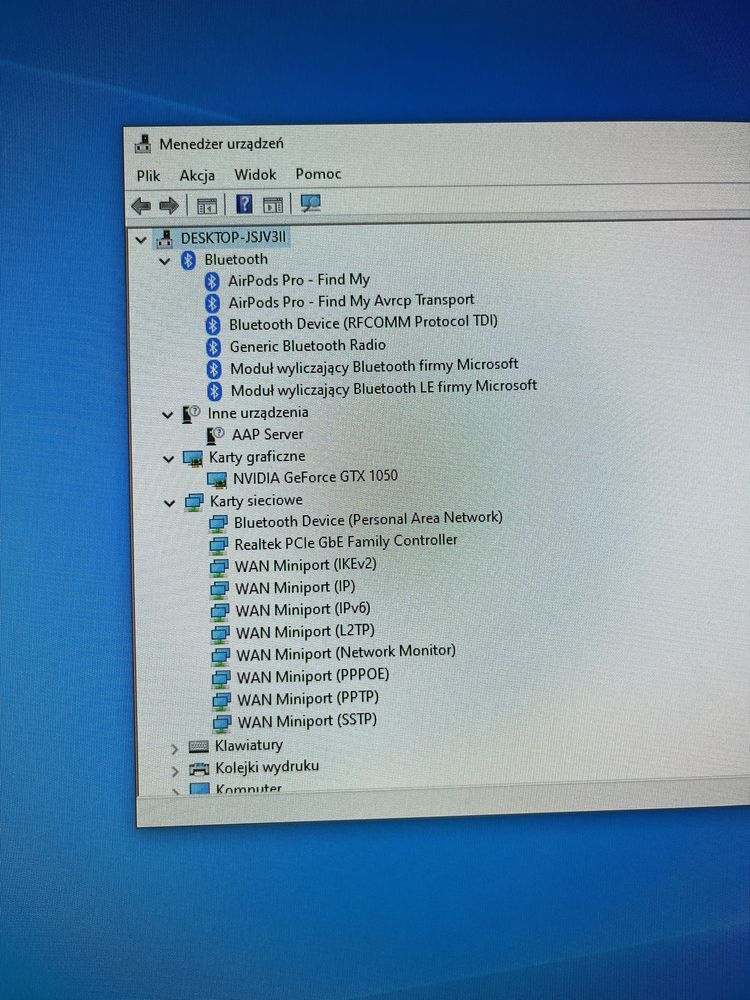750x1000 pixels.
Task: Select WAN Miniport (SSTP) entry
Action: (x=307, y=721)
